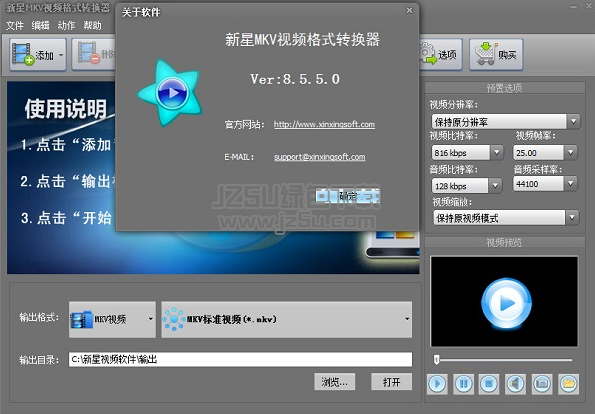Expand the 视频帧率 25.00 dropdown
Viewport: 595px width, 414px height.
coord(570,153)
